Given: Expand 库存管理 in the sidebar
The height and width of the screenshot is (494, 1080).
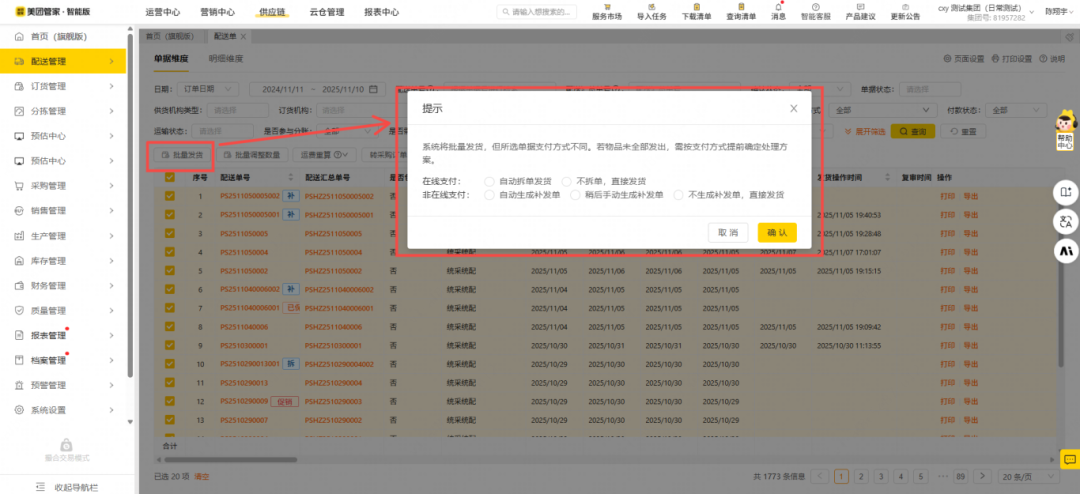Looking at the screenshot, I should coord(65,261).
